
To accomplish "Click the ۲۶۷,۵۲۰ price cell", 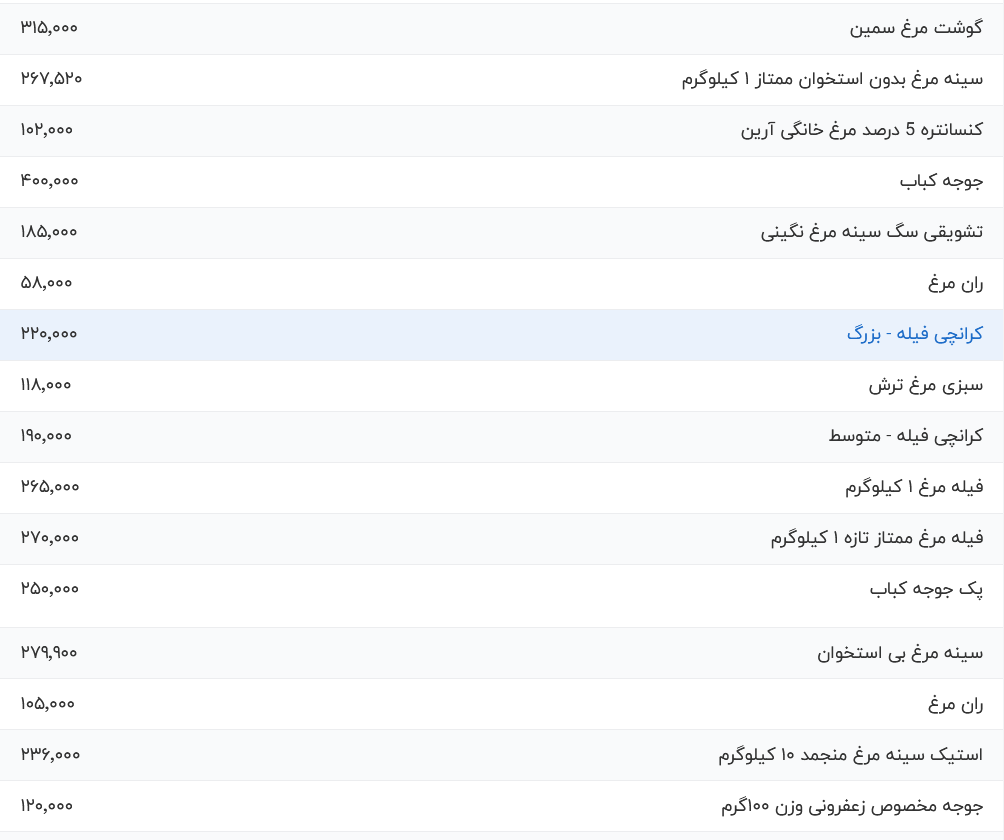I will (x=51, y=79).
